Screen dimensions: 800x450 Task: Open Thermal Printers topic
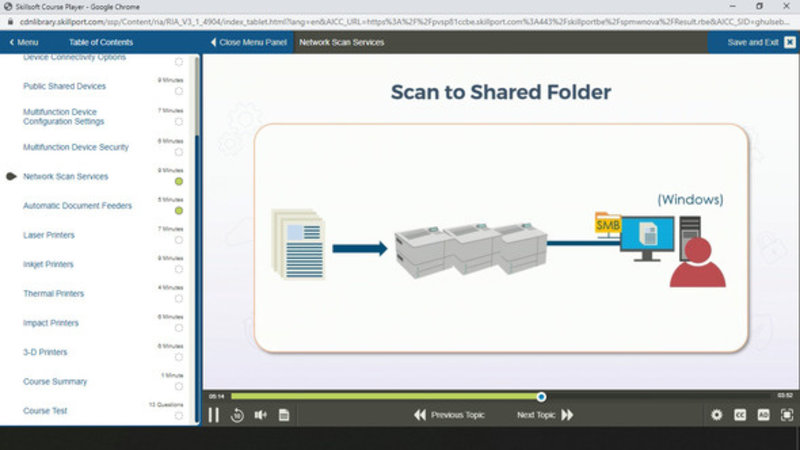click(54, 293)
